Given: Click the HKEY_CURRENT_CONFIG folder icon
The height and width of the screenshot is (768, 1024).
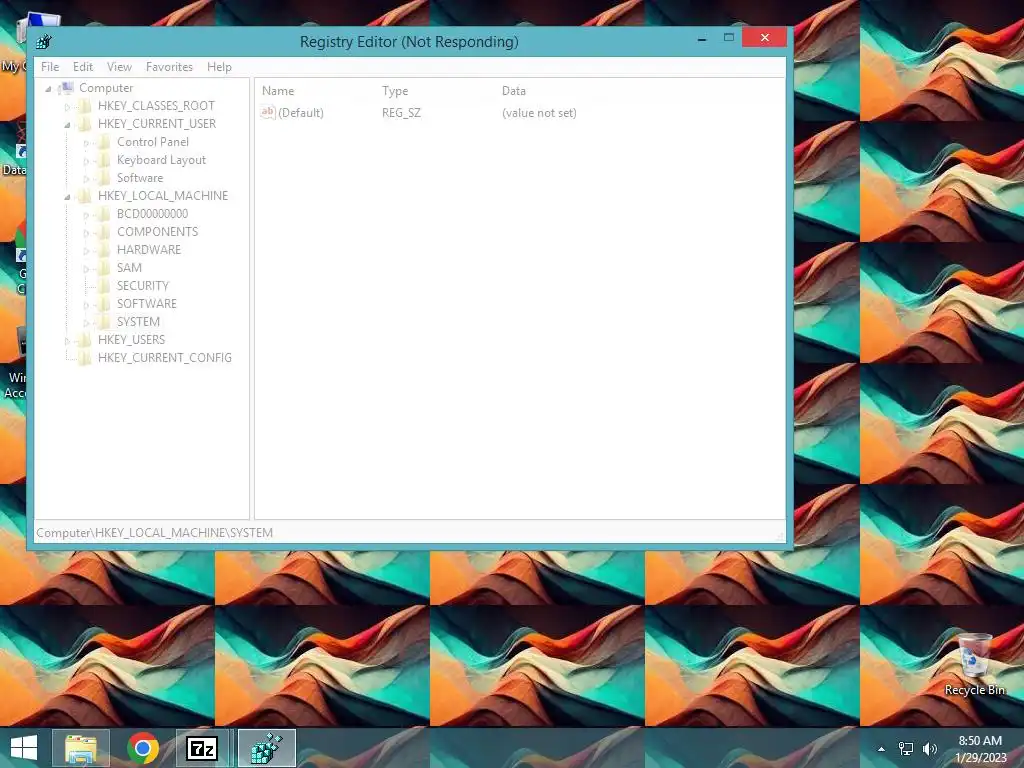Looking at the screenshot, I should tap(84, 358).
